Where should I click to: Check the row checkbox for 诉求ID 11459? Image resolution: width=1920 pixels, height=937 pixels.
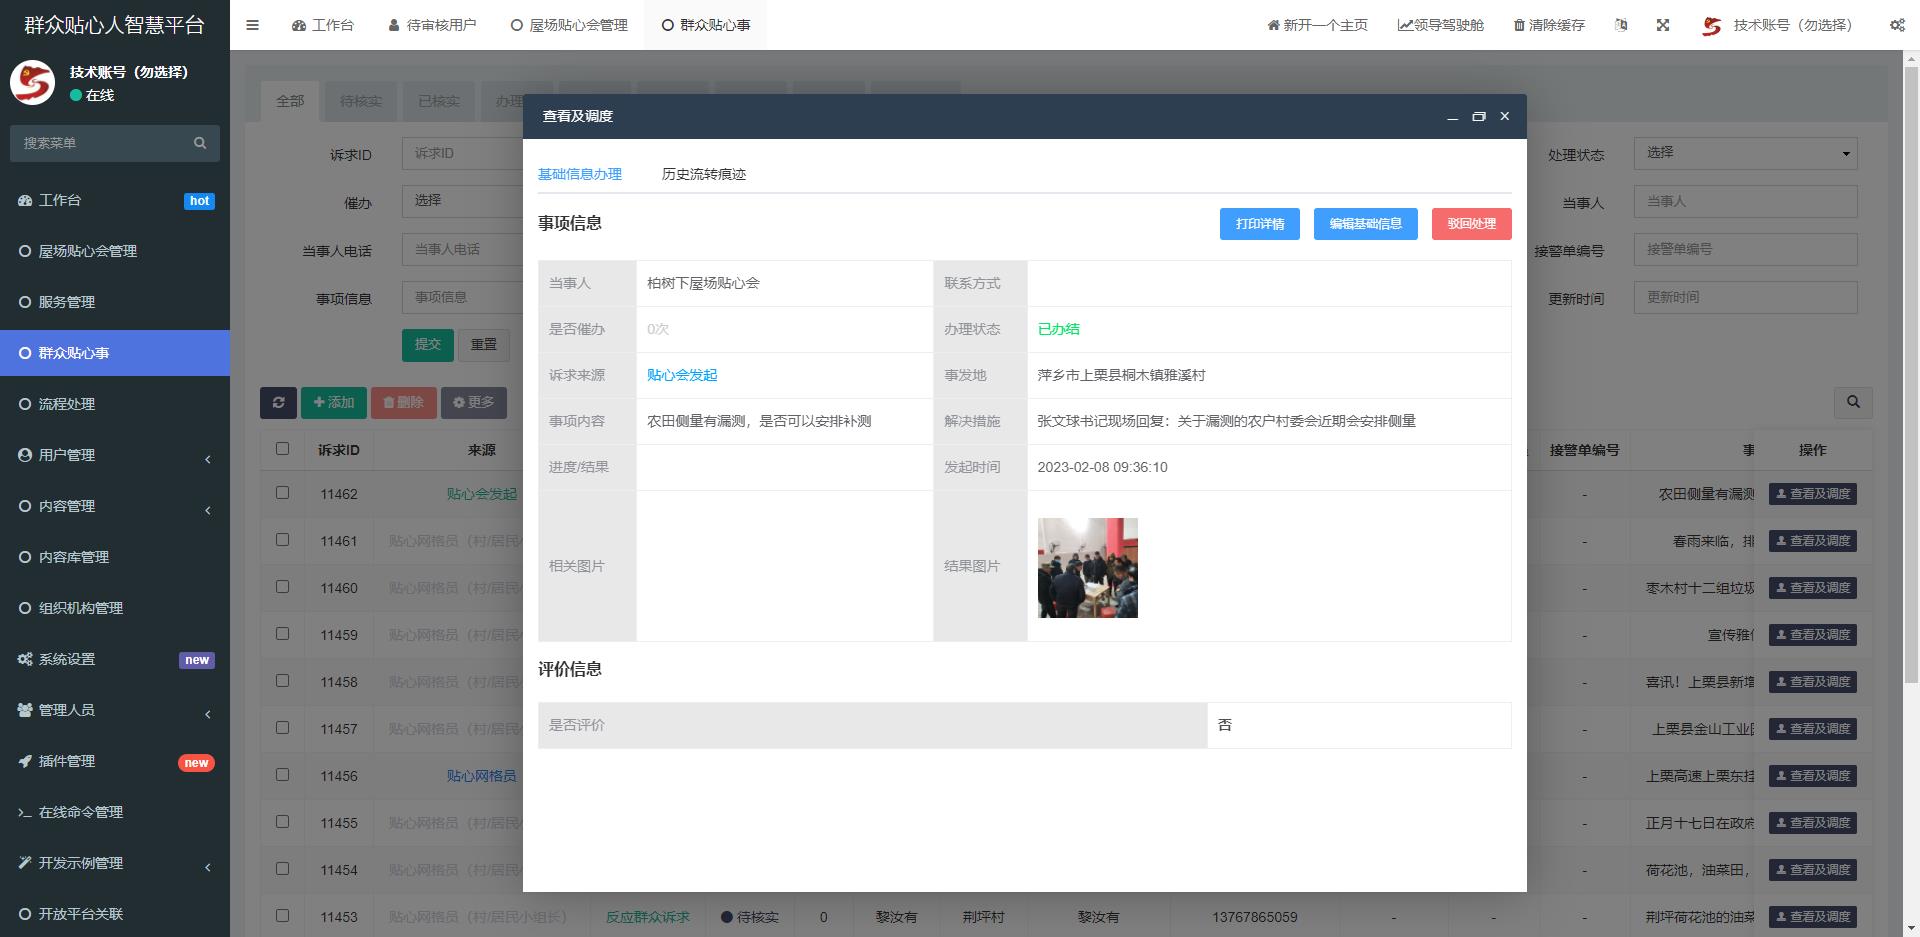(x=282, y=634)
